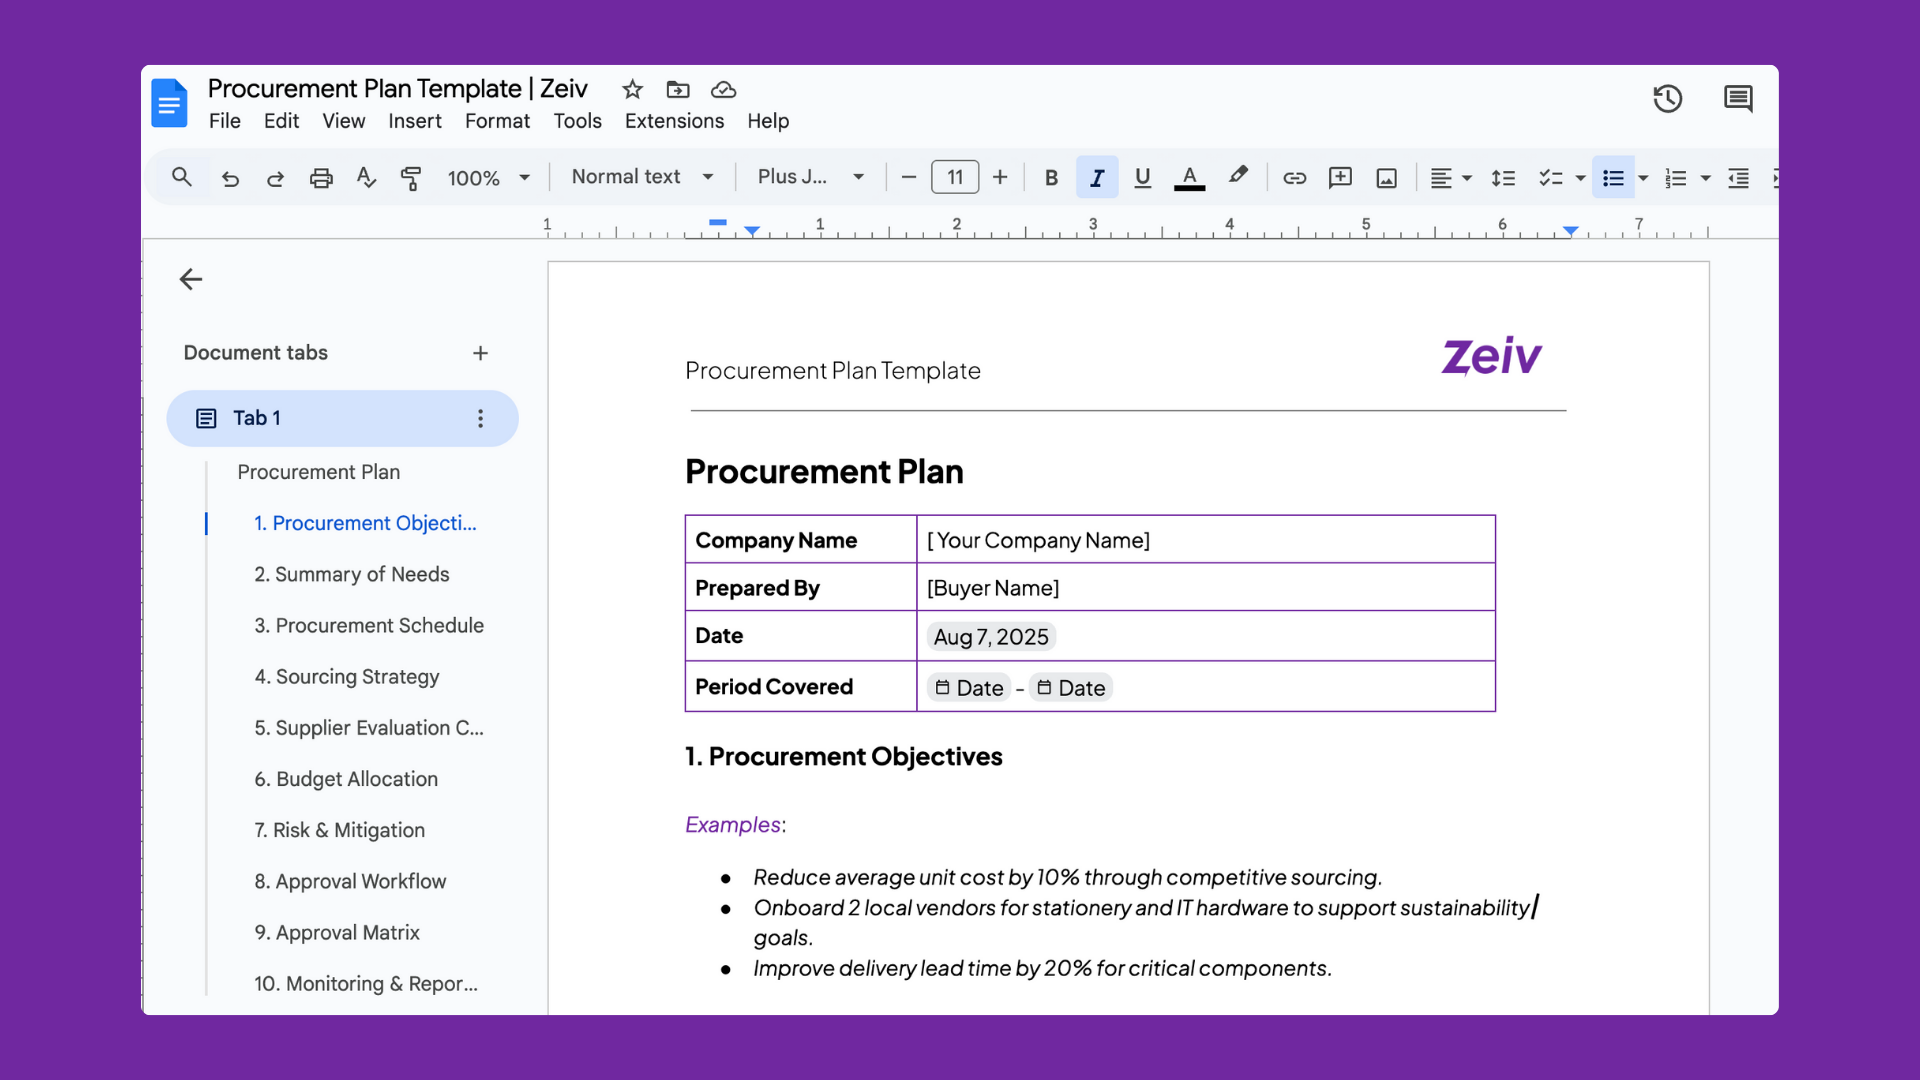Open the Extensions menu
Screen dimensions: 1920x1080
coord(674,121)
